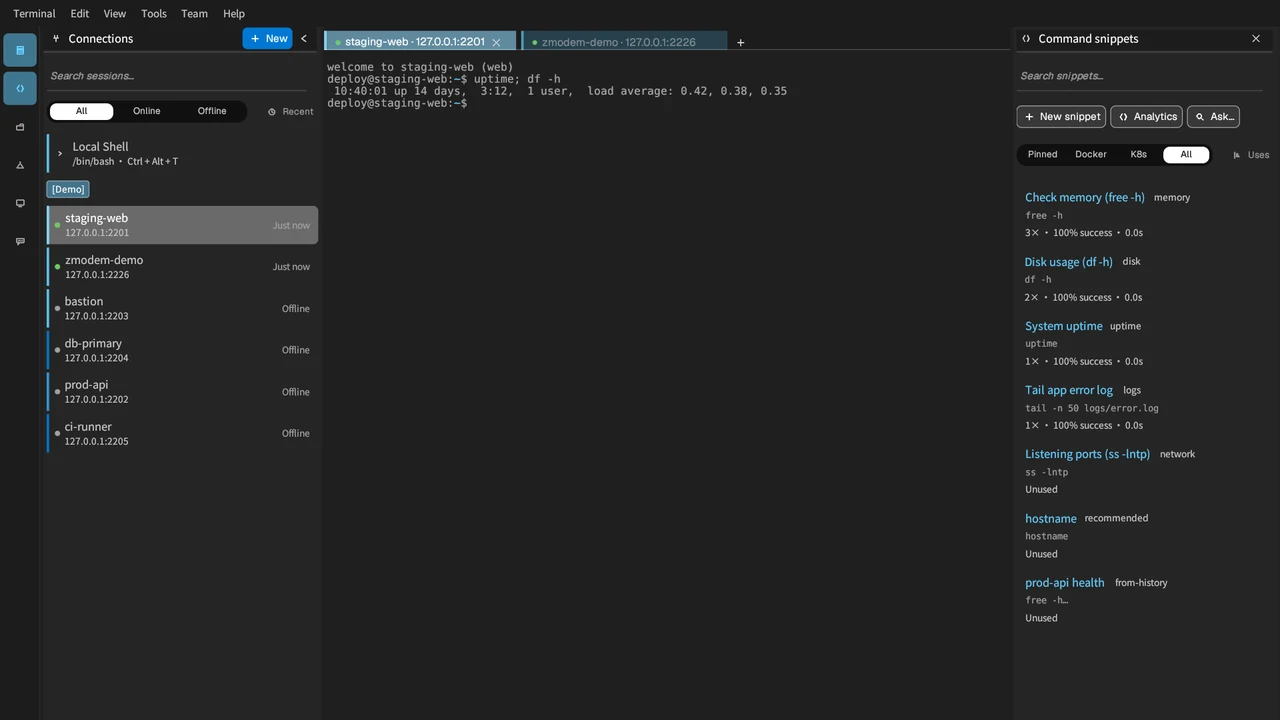Collapse the Connections panel with the arrow
The height and width of the screenshot is (720, 1280).
(x=304, y=38)
